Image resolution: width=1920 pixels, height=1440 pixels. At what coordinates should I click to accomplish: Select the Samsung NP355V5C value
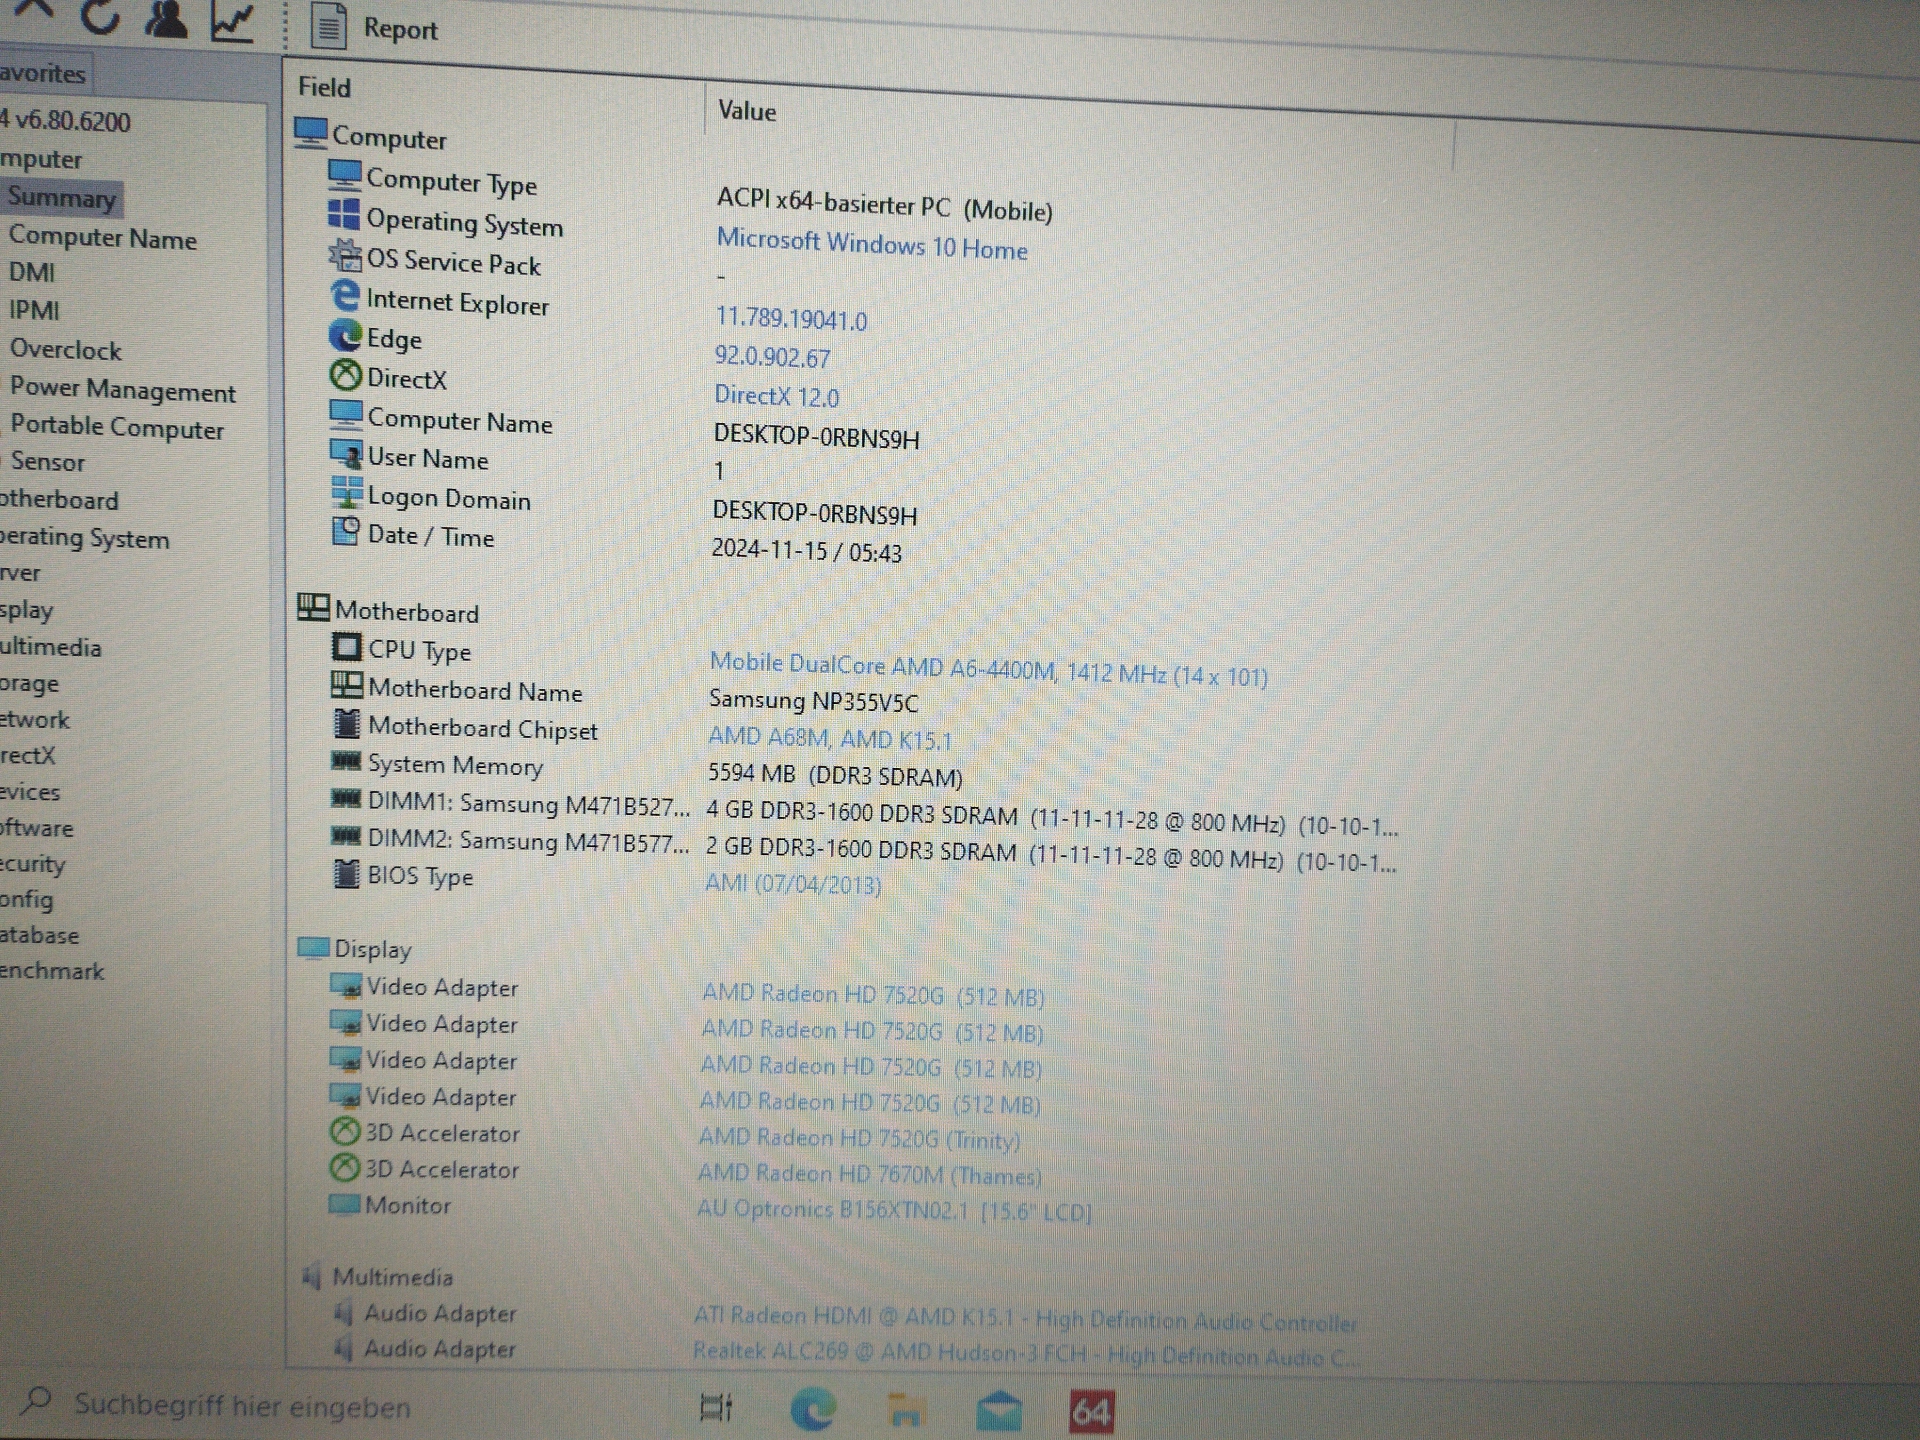point(813,701)
